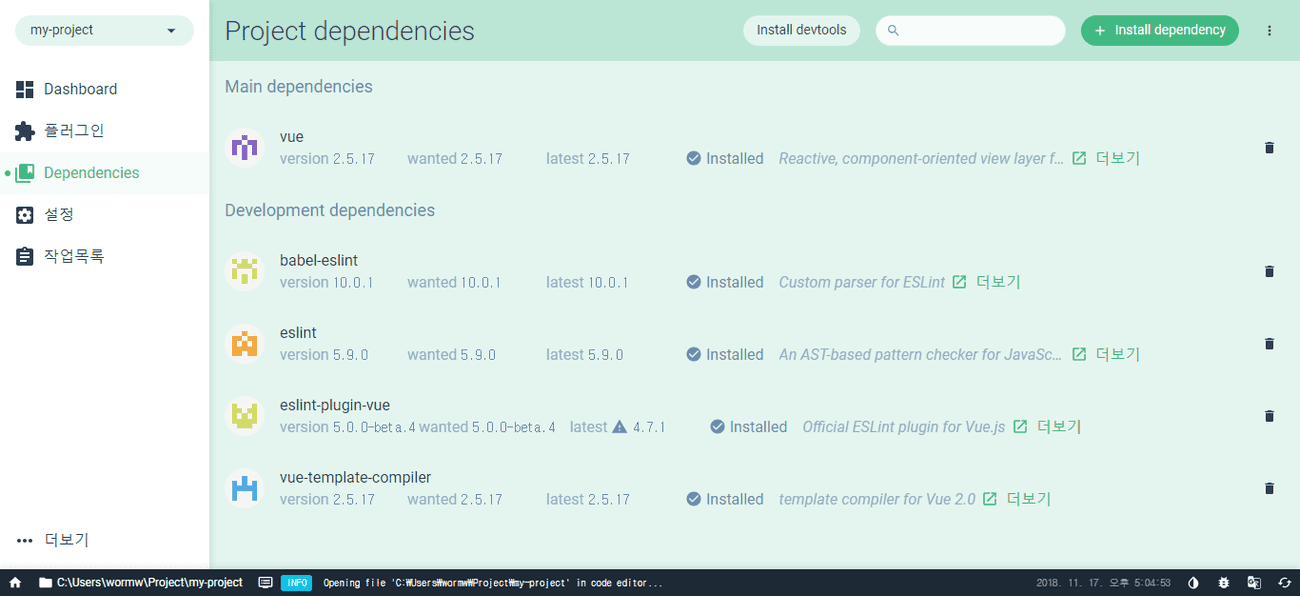Switch to the 플러그인 sidebar section
This screenshot has width=1300, height=596.
click(x=73, y=131)
